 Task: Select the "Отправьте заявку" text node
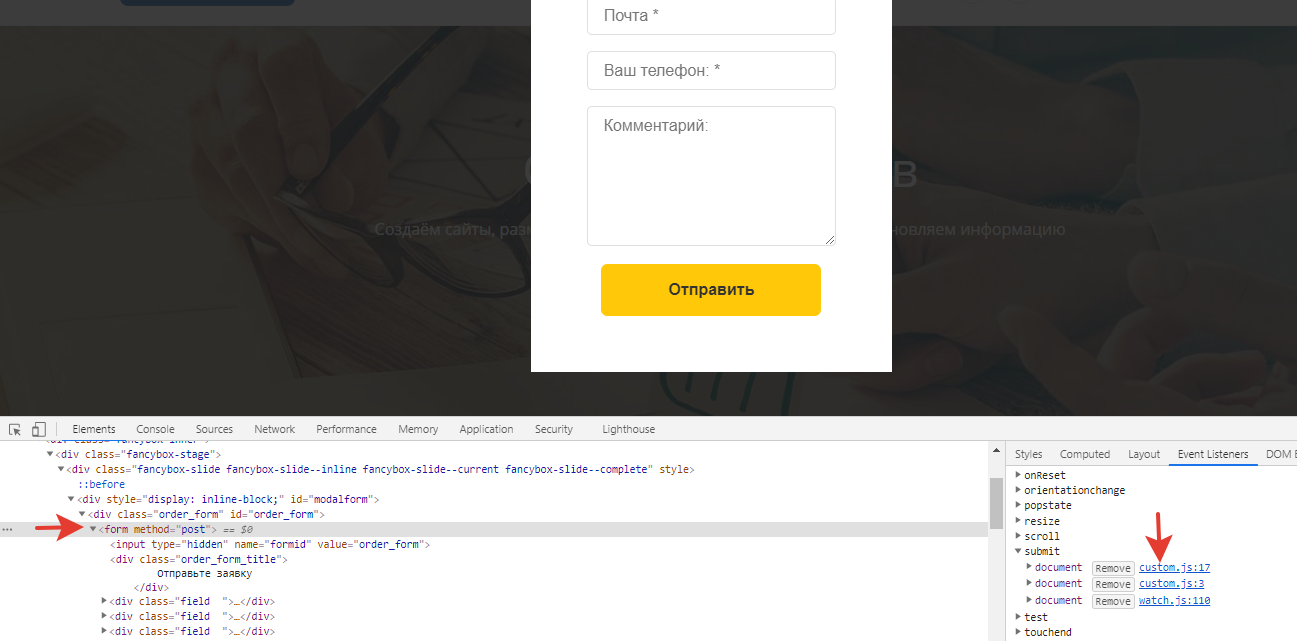click(204, 574)
